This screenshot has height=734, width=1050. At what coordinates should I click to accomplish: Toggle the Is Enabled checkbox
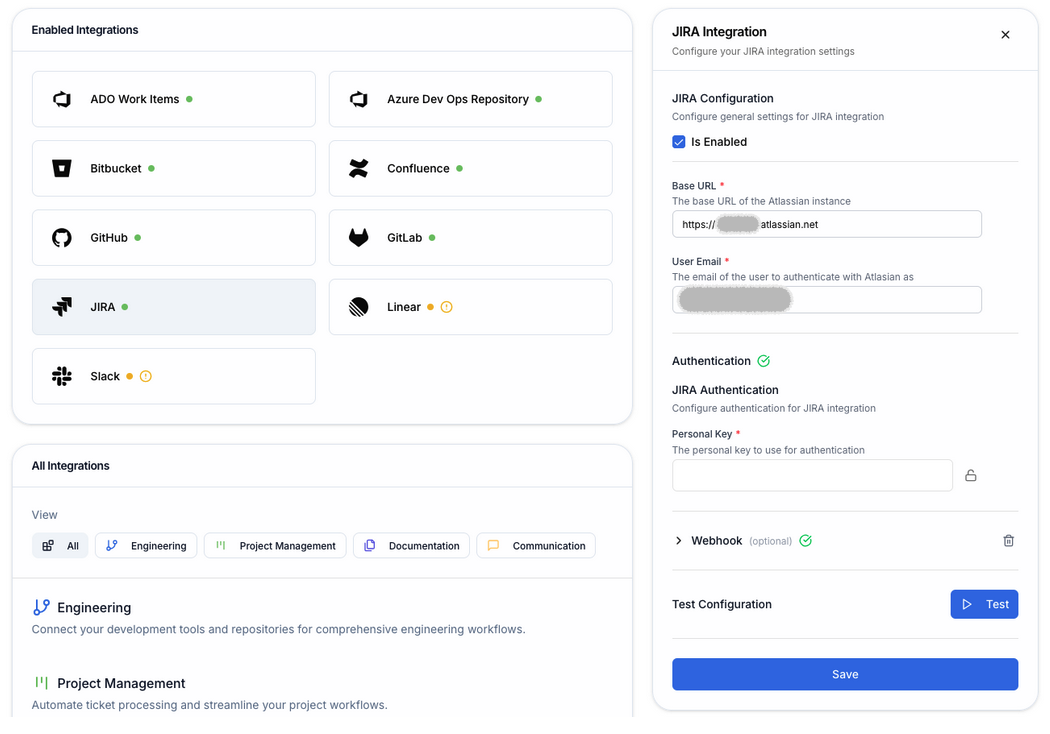(678, 142)
